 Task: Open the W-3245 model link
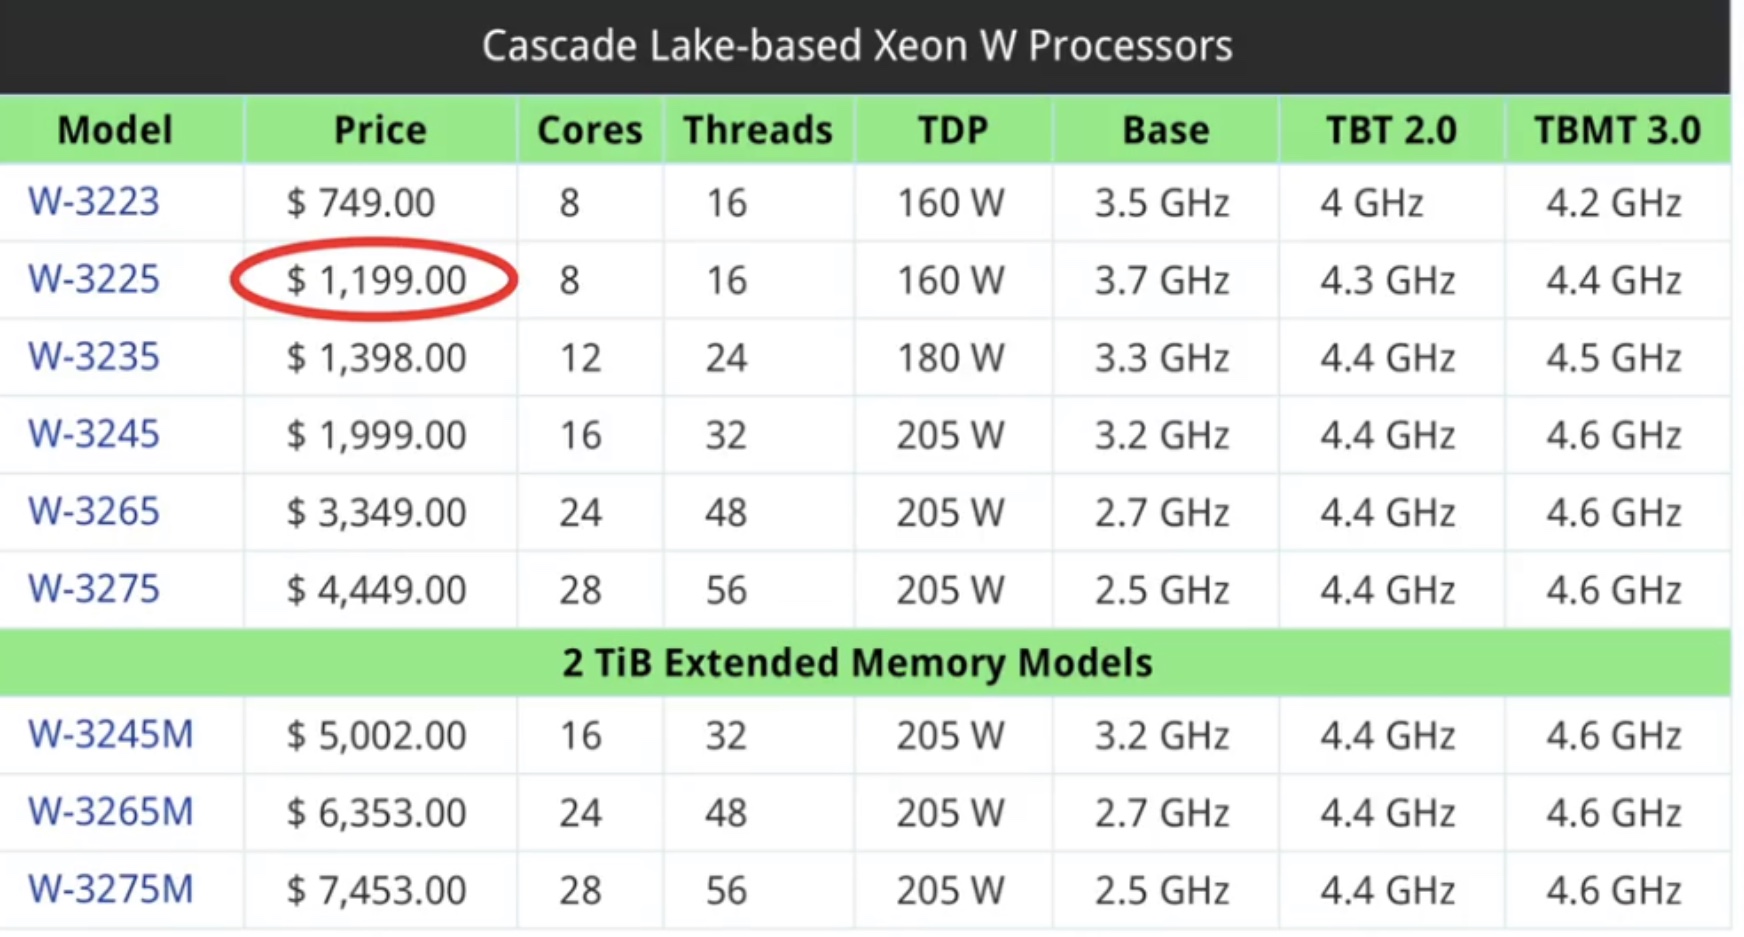click(x=94, y=434)
